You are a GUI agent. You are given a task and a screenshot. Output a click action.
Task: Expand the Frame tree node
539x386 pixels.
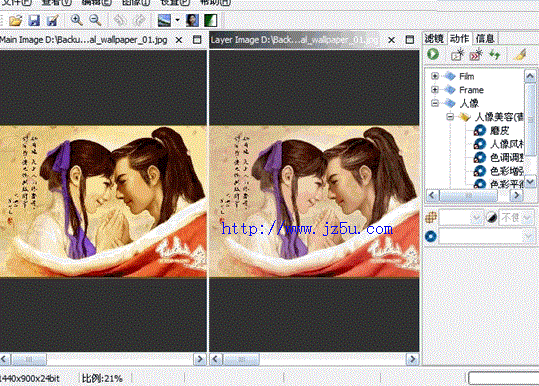pos(434,90)
